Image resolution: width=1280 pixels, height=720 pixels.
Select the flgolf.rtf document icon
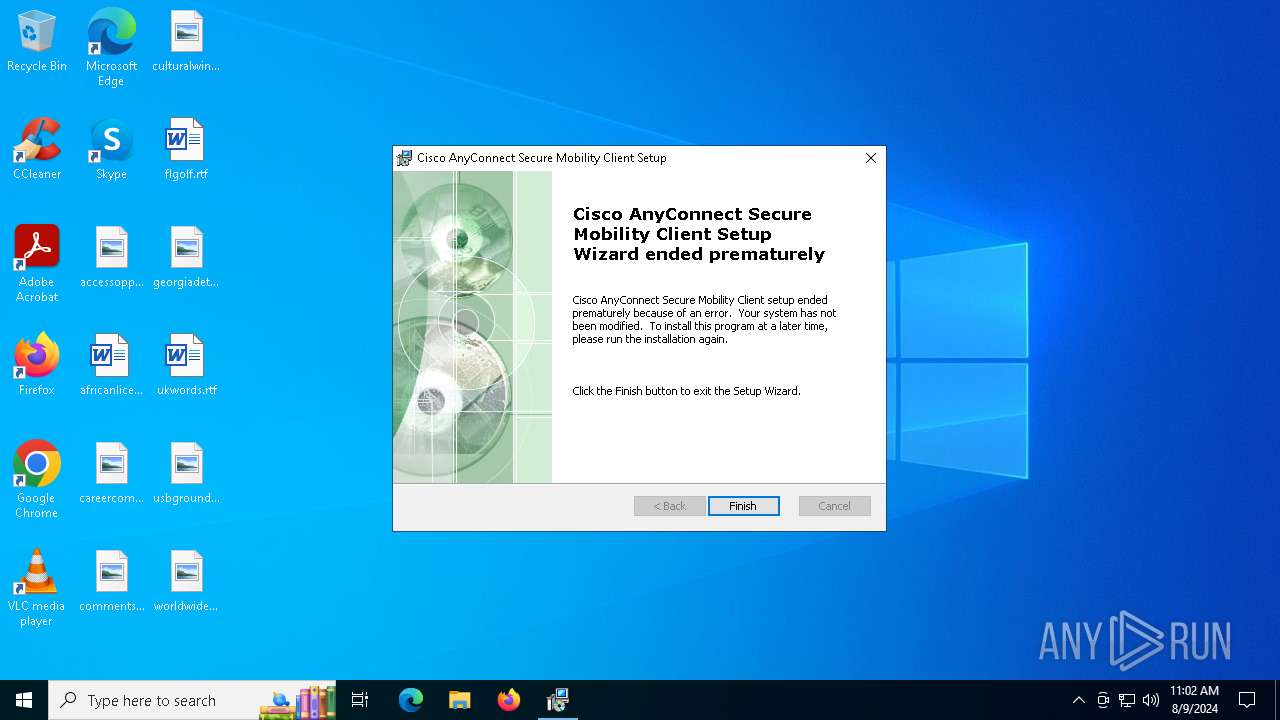point(186,150)
